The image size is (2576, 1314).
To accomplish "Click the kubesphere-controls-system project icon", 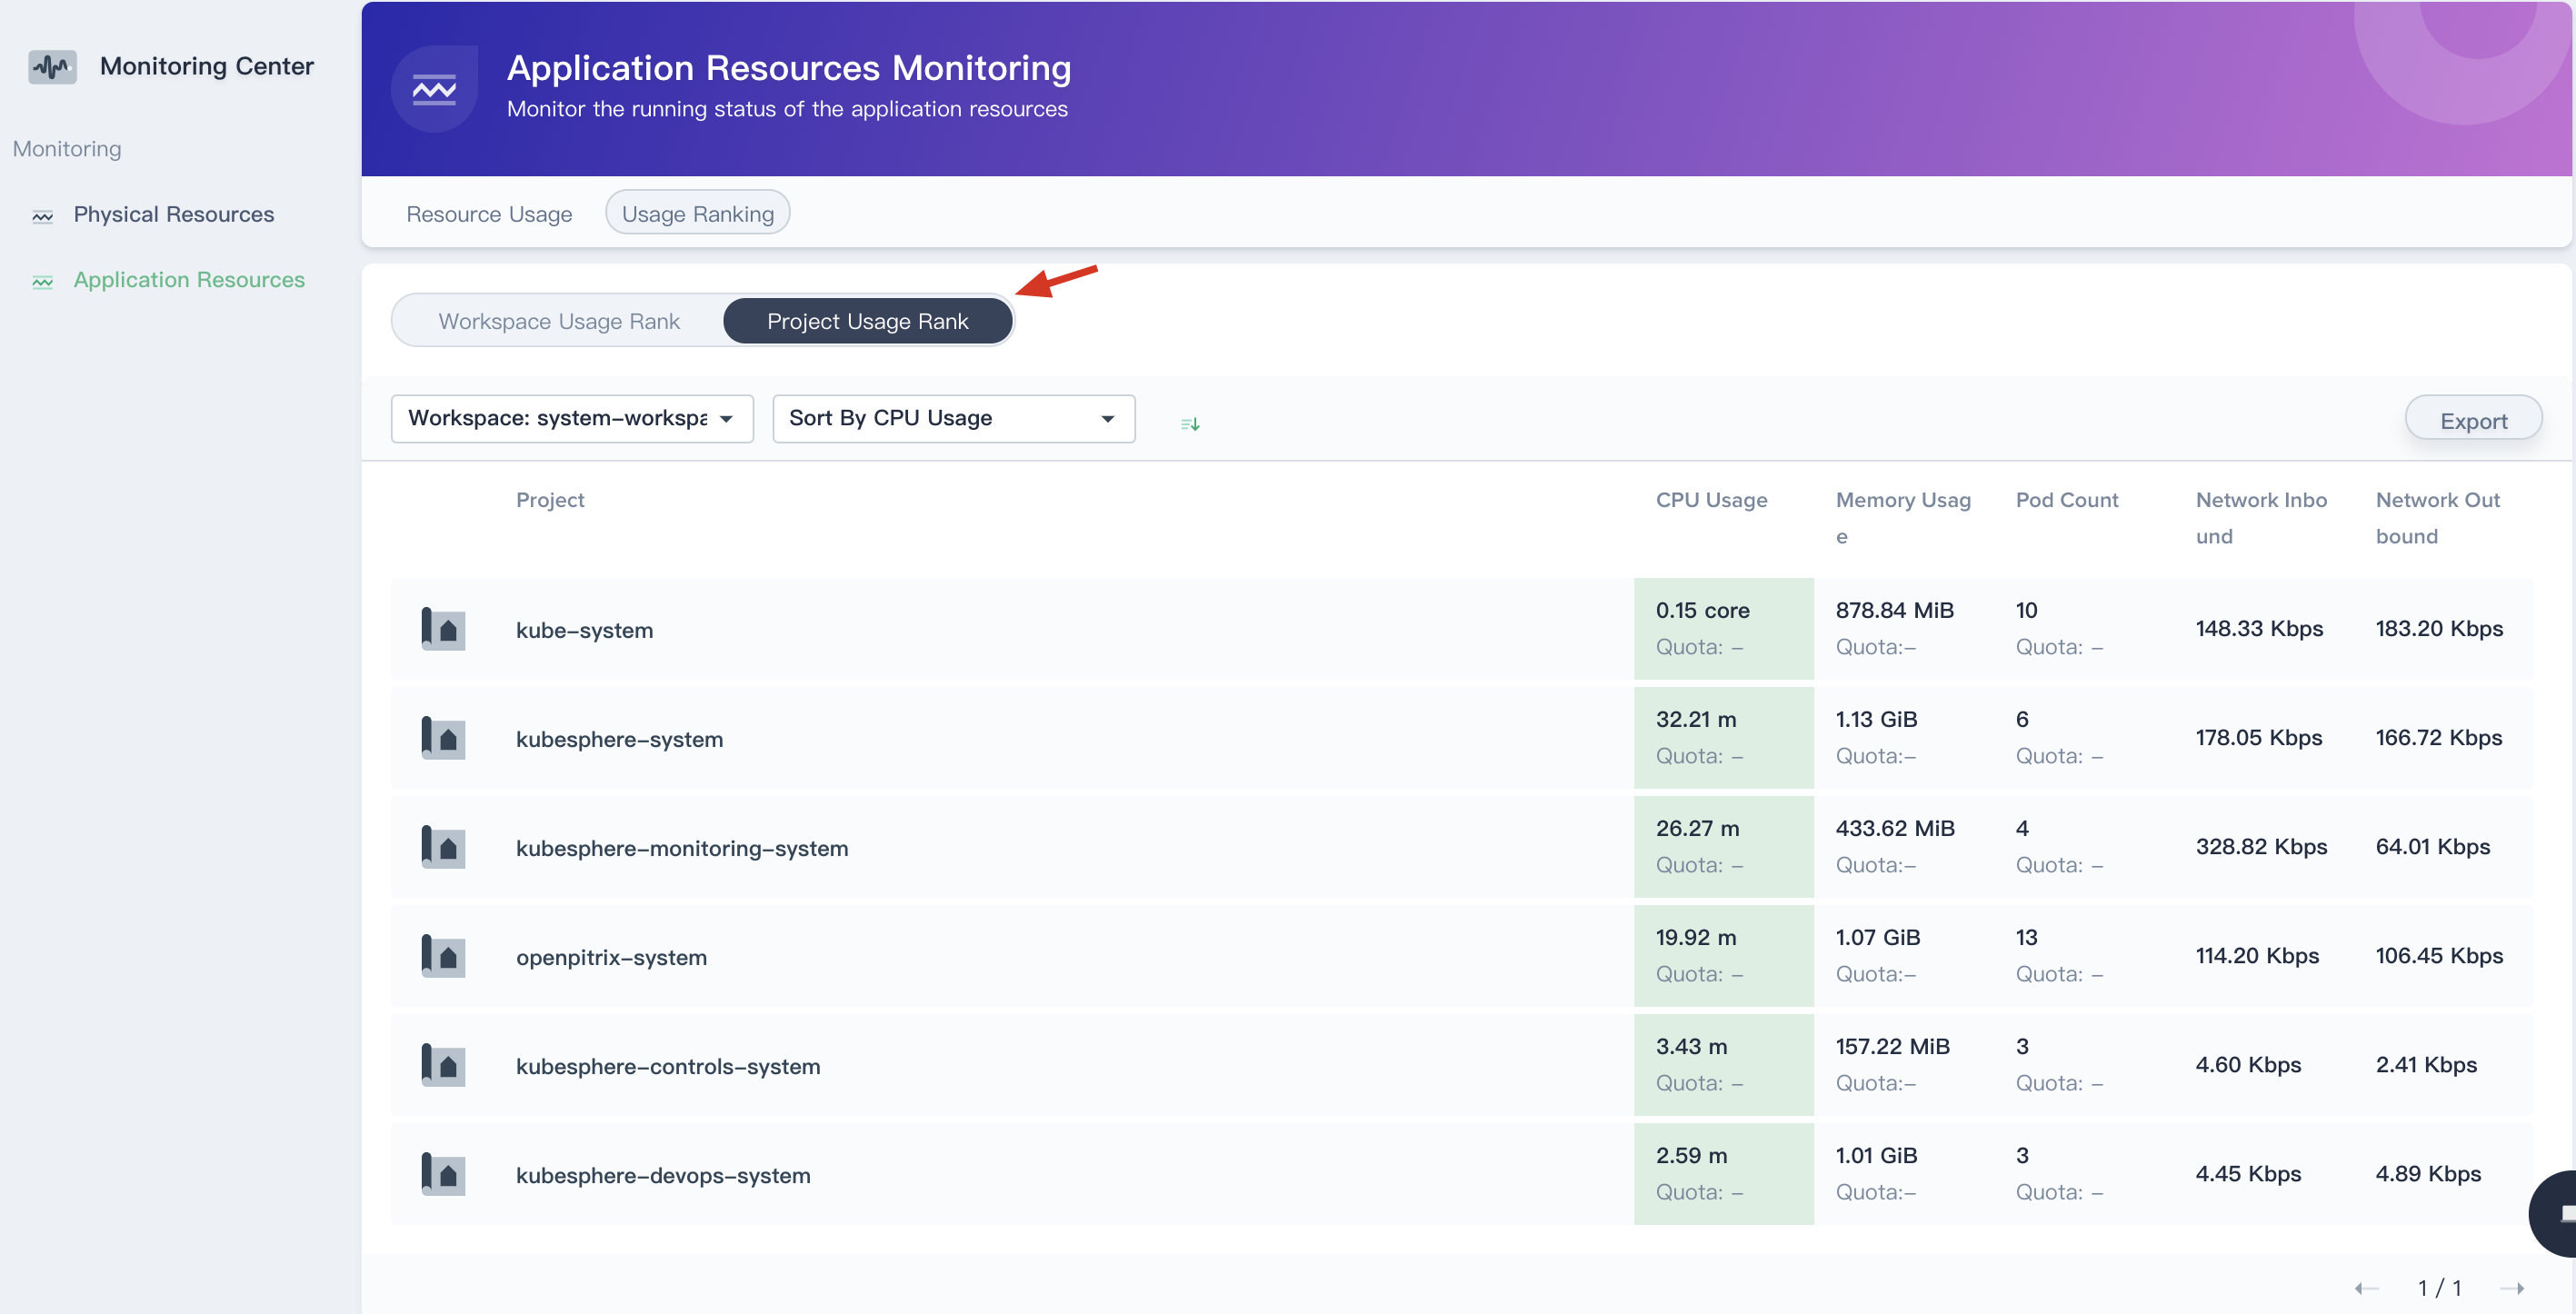I will (x=443, y=1065).
